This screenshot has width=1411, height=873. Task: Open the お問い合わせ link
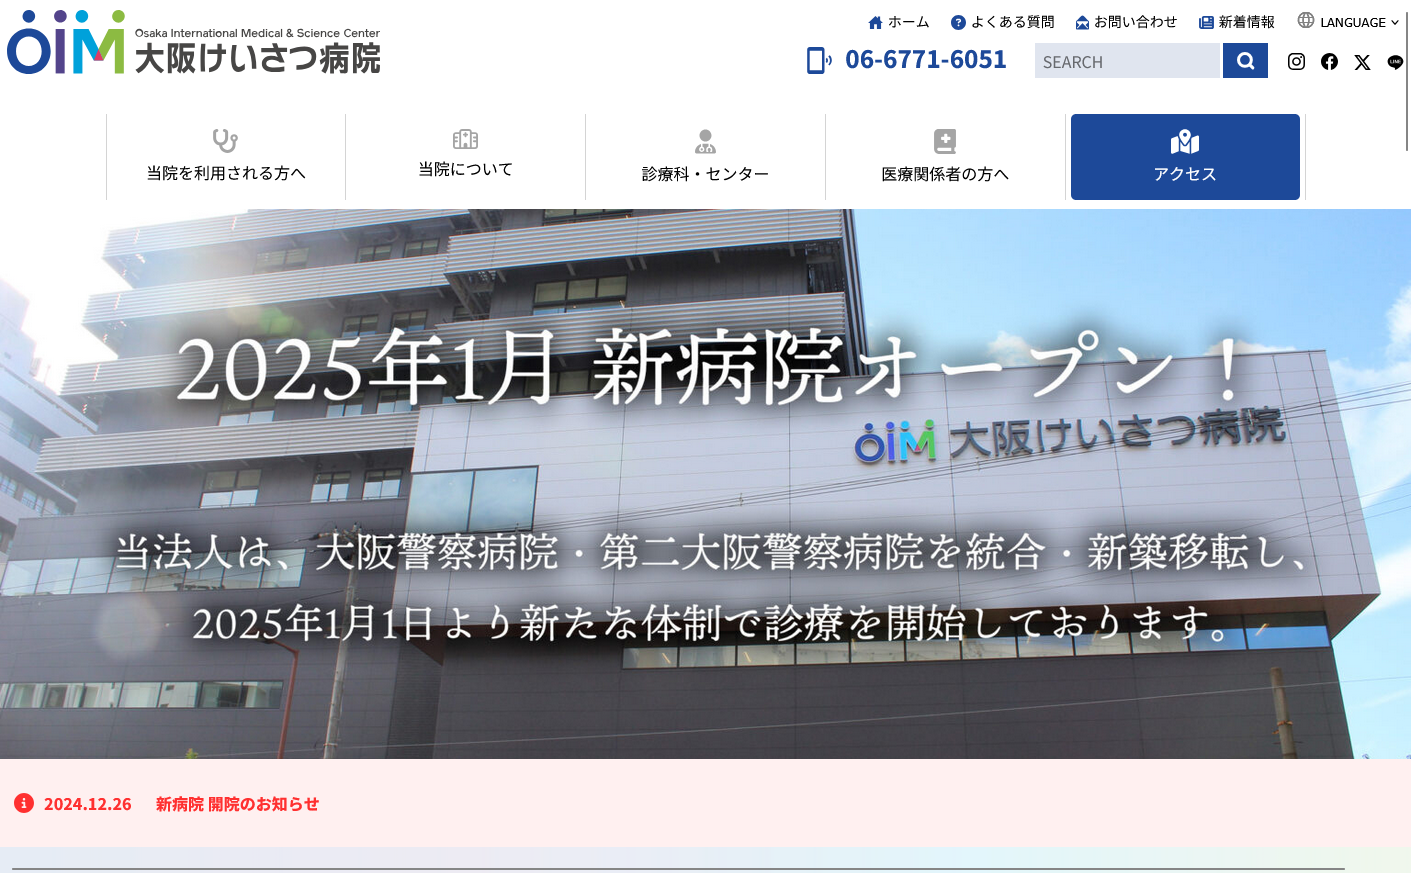coord(1126,22)
